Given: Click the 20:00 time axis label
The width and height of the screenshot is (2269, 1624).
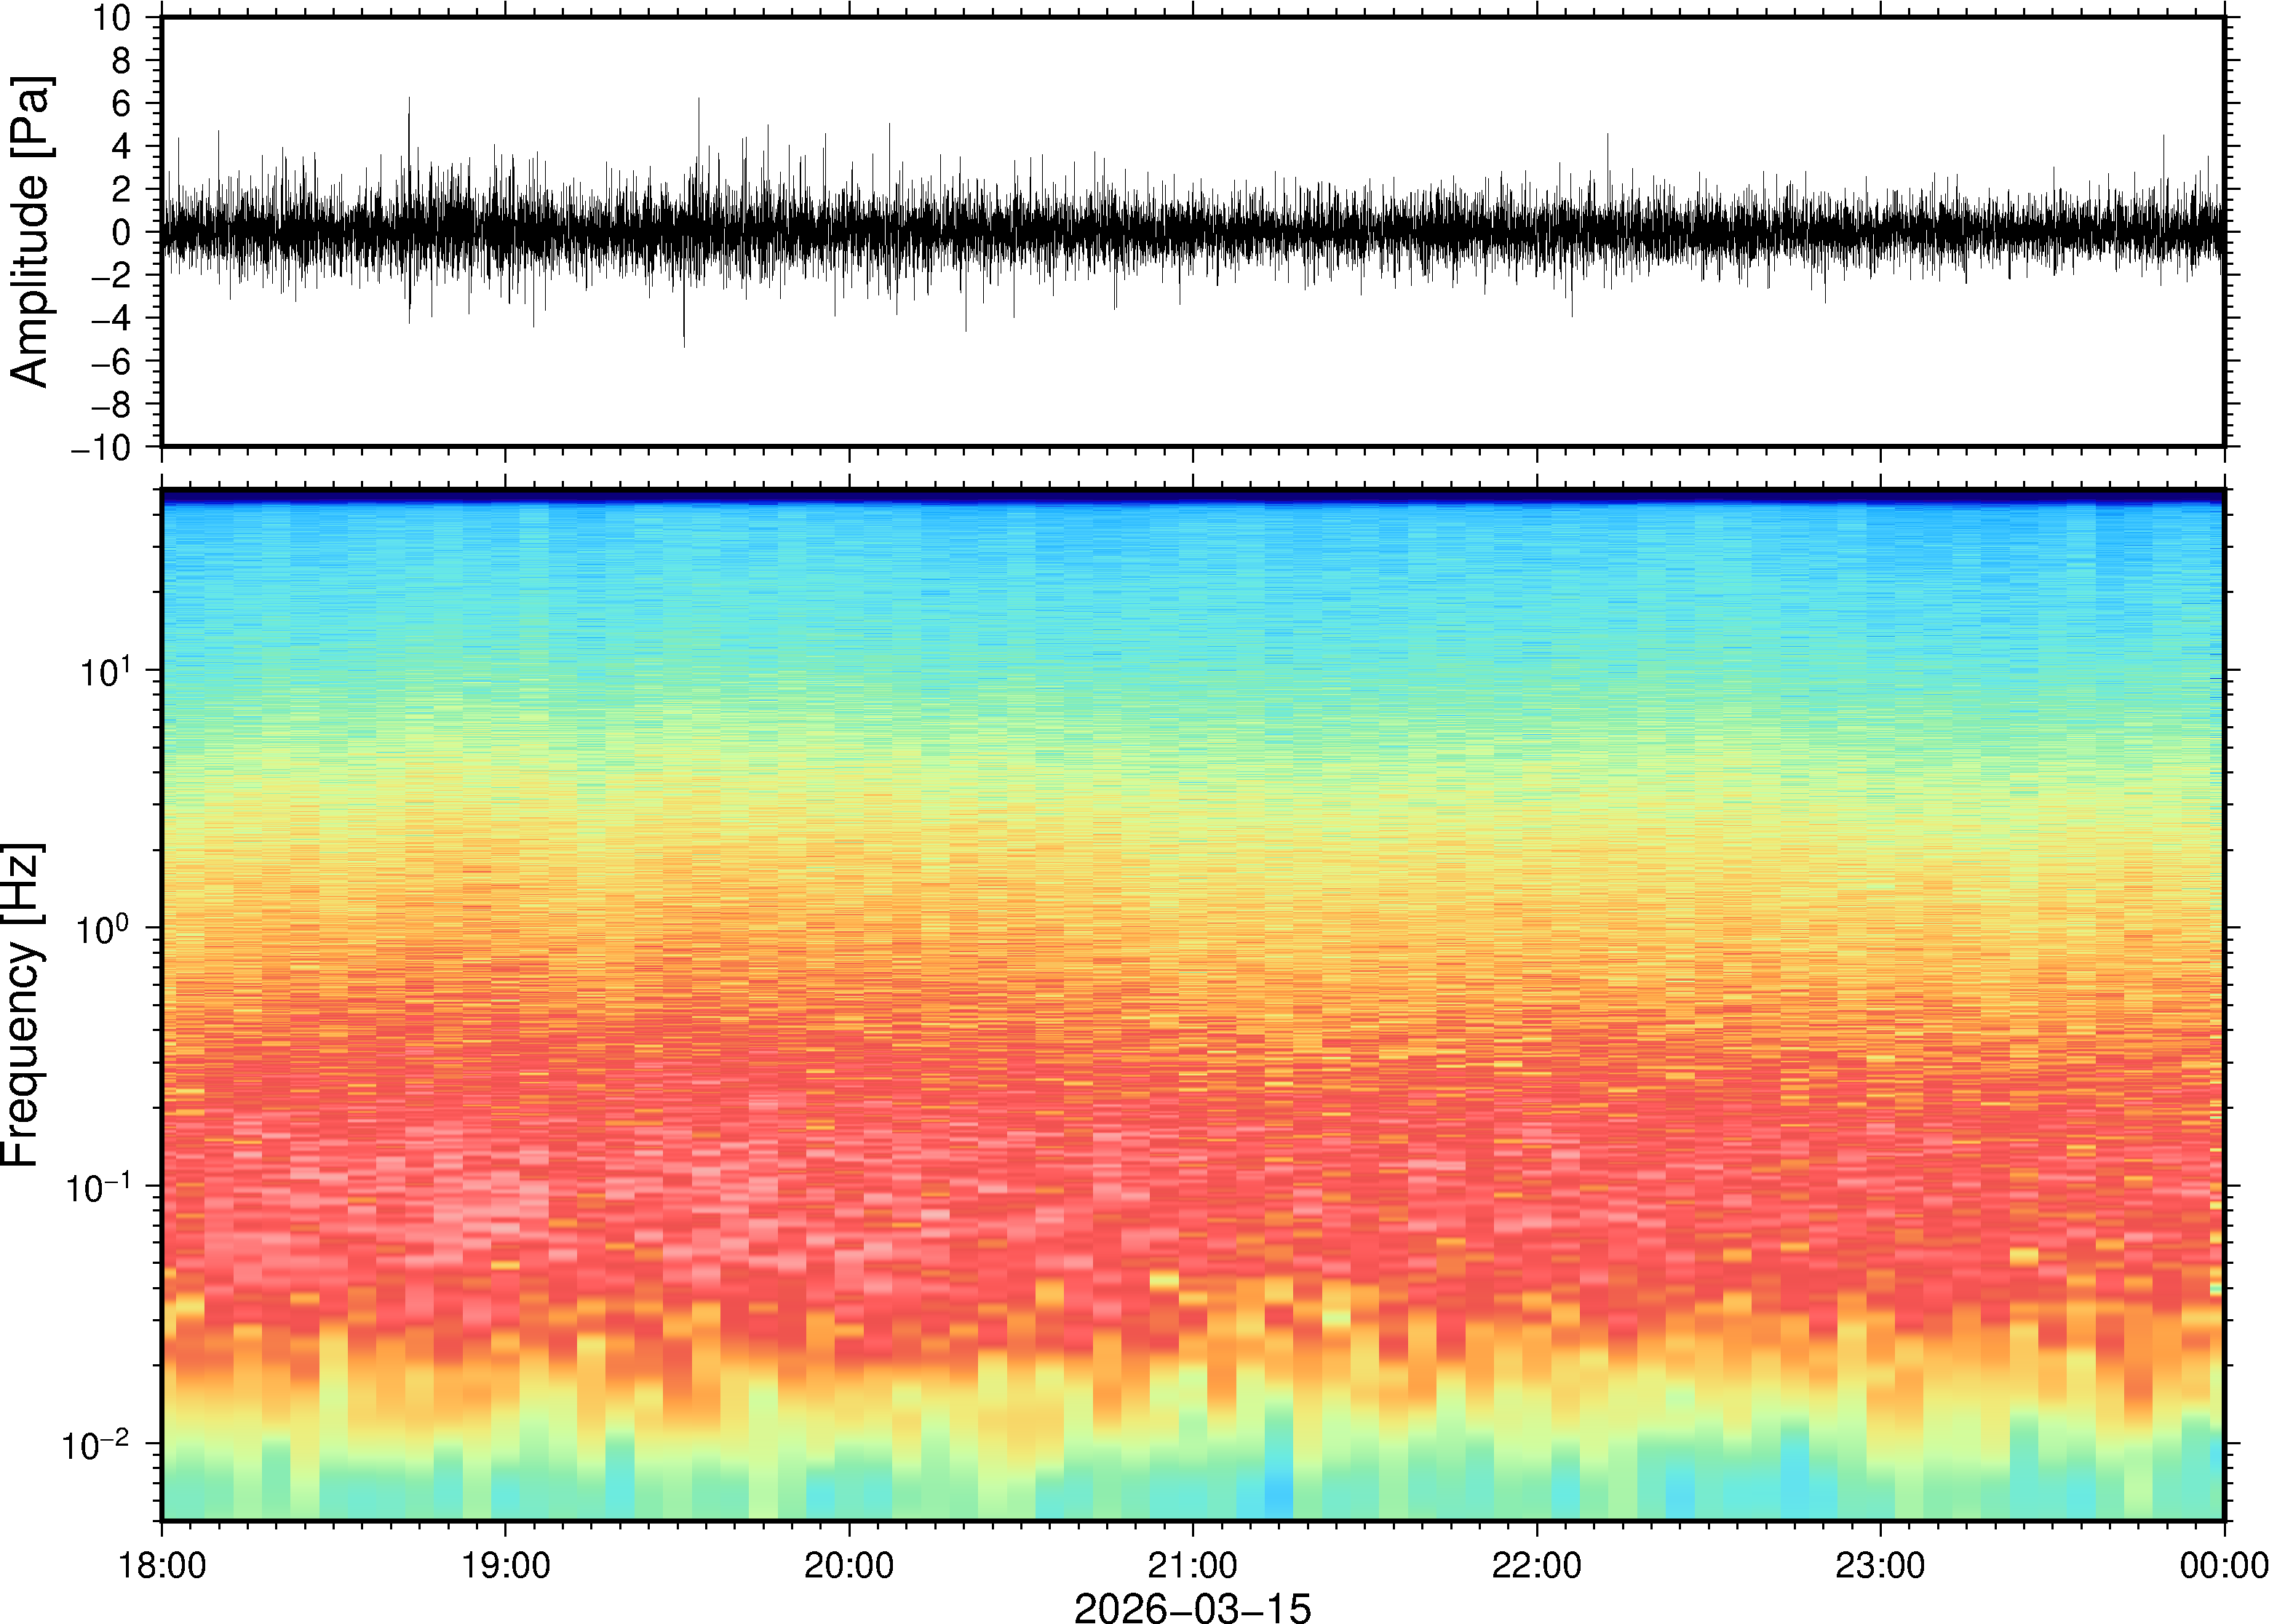Looking at the screenshot, I should 849,1565.
